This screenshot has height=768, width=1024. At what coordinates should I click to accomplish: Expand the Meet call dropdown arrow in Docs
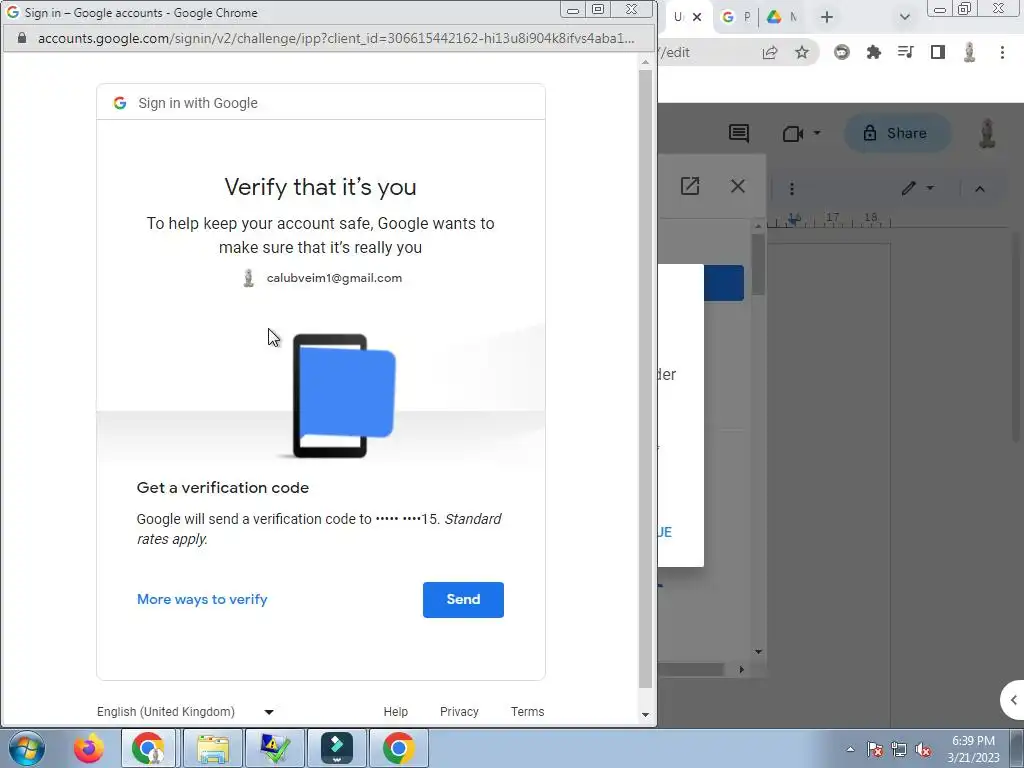[x=816, y=133]
